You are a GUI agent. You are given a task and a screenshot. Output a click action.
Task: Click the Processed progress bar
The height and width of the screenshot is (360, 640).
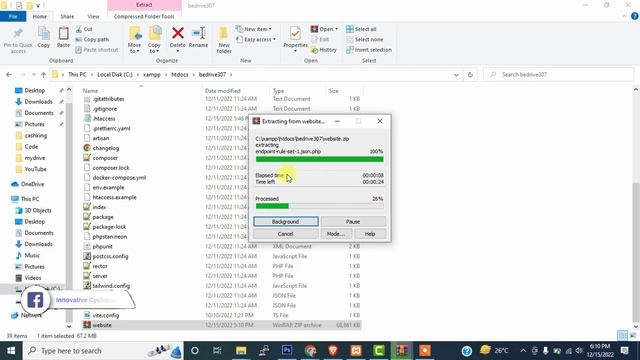[320, 206]
